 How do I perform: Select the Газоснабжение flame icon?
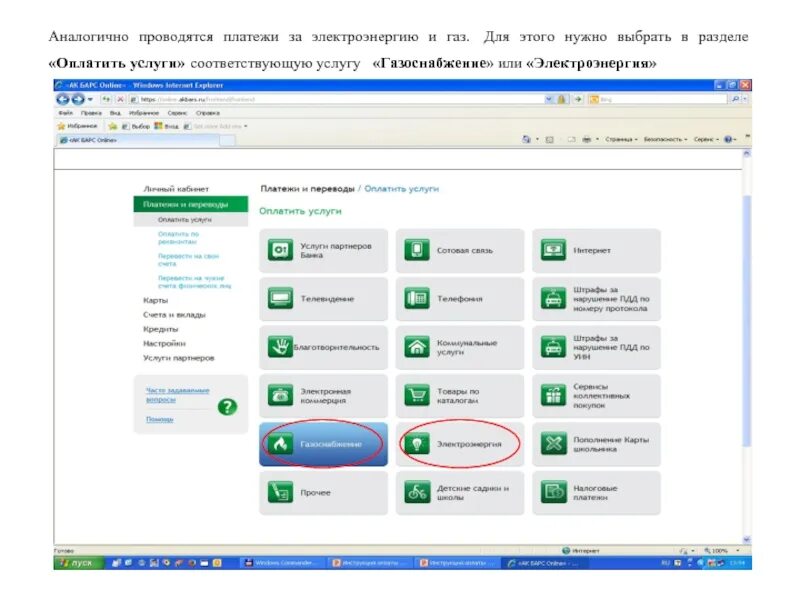pos(280,444)
